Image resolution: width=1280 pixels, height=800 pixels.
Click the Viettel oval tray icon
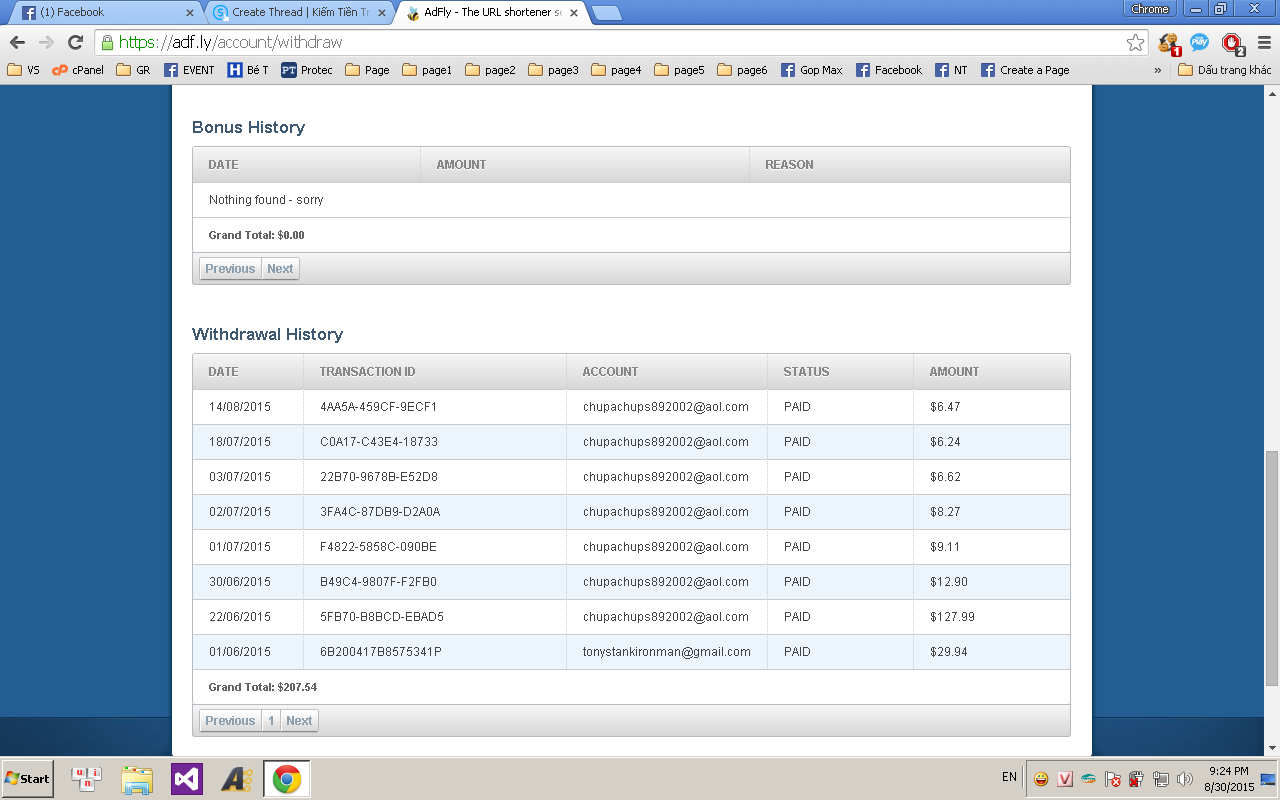point(1089,779)
